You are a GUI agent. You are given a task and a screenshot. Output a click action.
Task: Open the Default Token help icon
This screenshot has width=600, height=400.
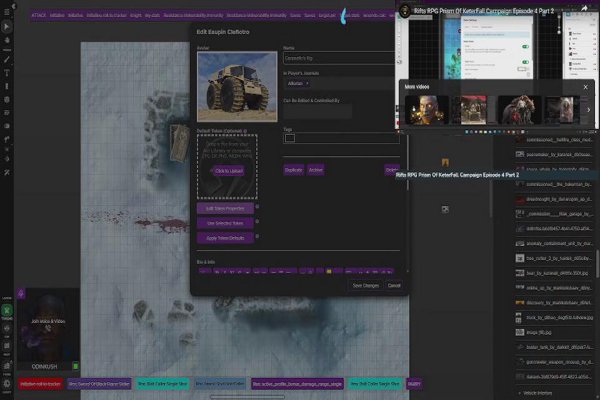tap(245, 131)
